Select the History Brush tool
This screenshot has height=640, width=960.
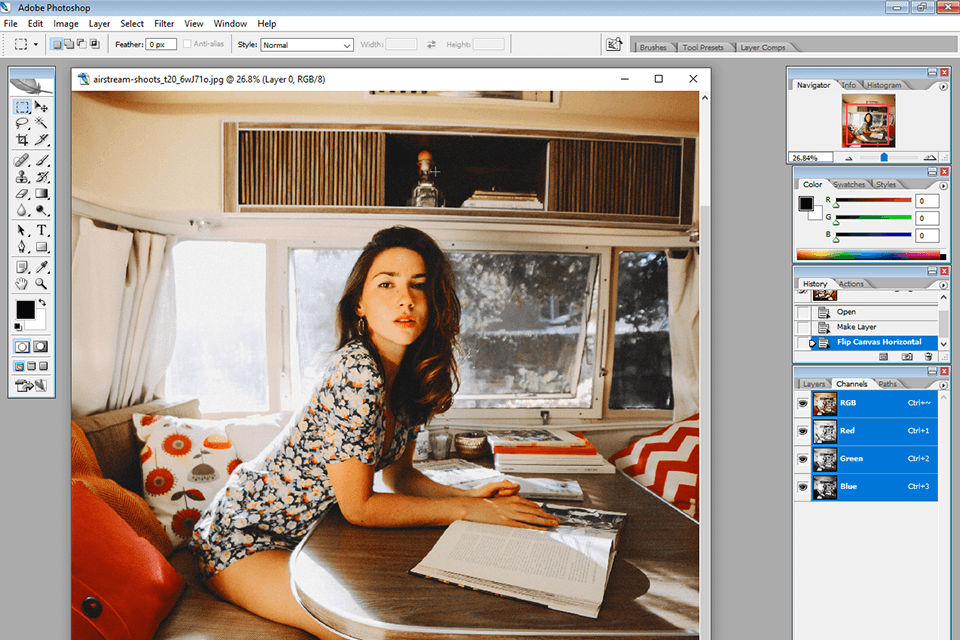coord(41,177)
